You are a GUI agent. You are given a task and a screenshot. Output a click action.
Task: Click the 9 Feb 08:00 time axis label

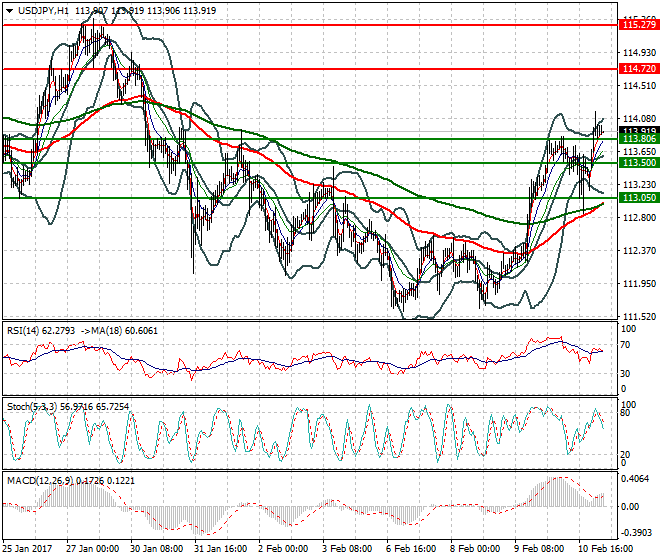(x=539, y=549)
